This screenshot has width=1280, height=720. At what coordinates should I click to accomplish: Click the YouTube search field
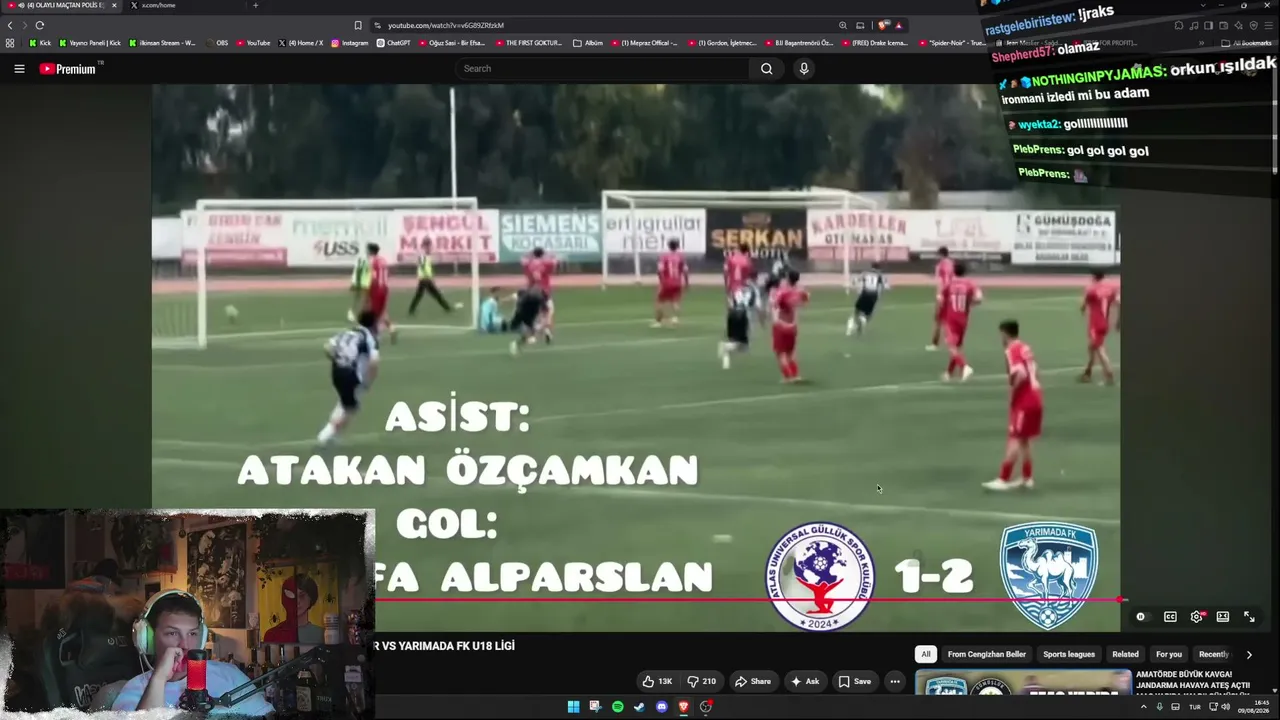click(x=602, y=69)
